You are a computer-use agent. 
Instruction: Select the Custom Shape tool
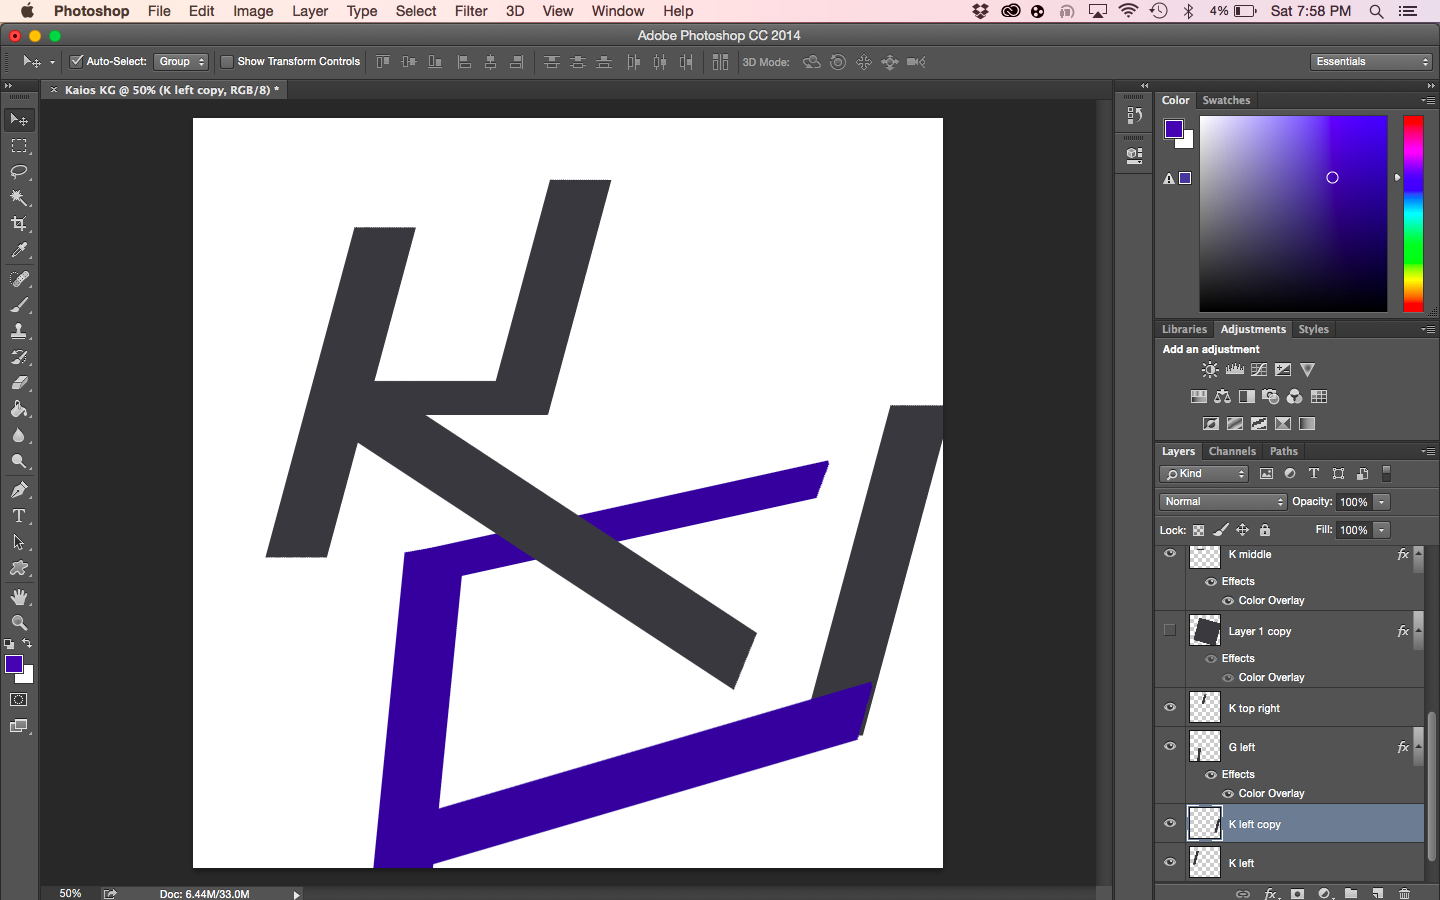point(19,568)
